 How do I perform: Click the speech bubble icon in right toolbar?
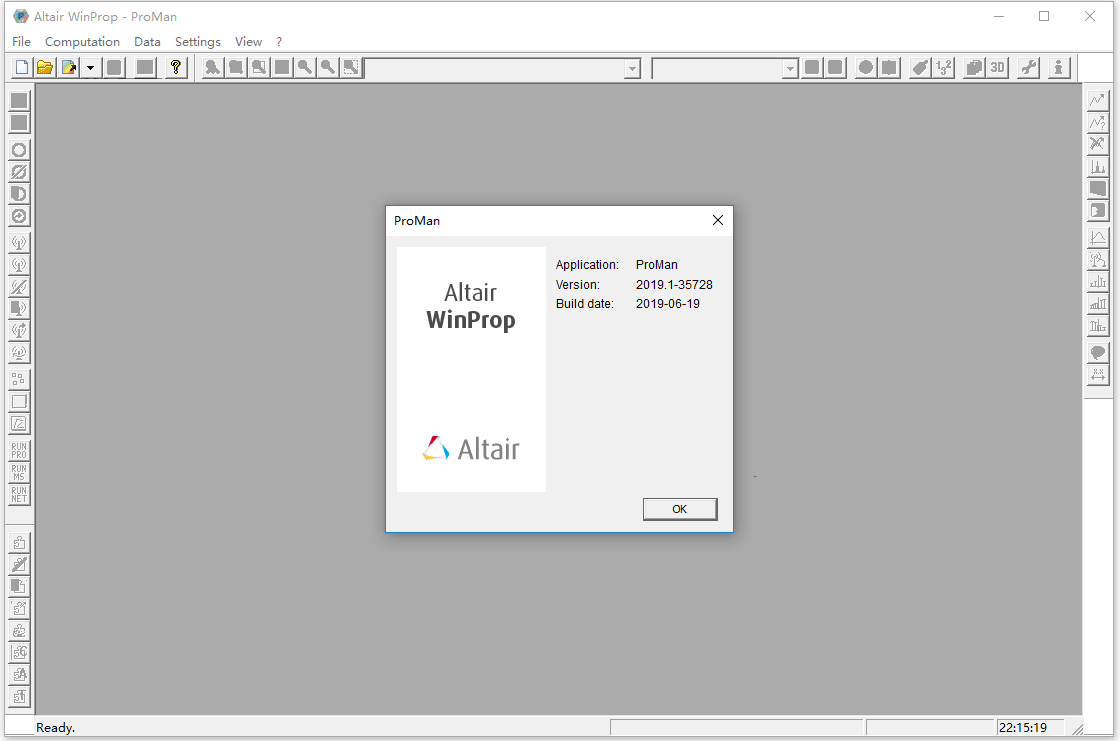tap(1098, 352)
